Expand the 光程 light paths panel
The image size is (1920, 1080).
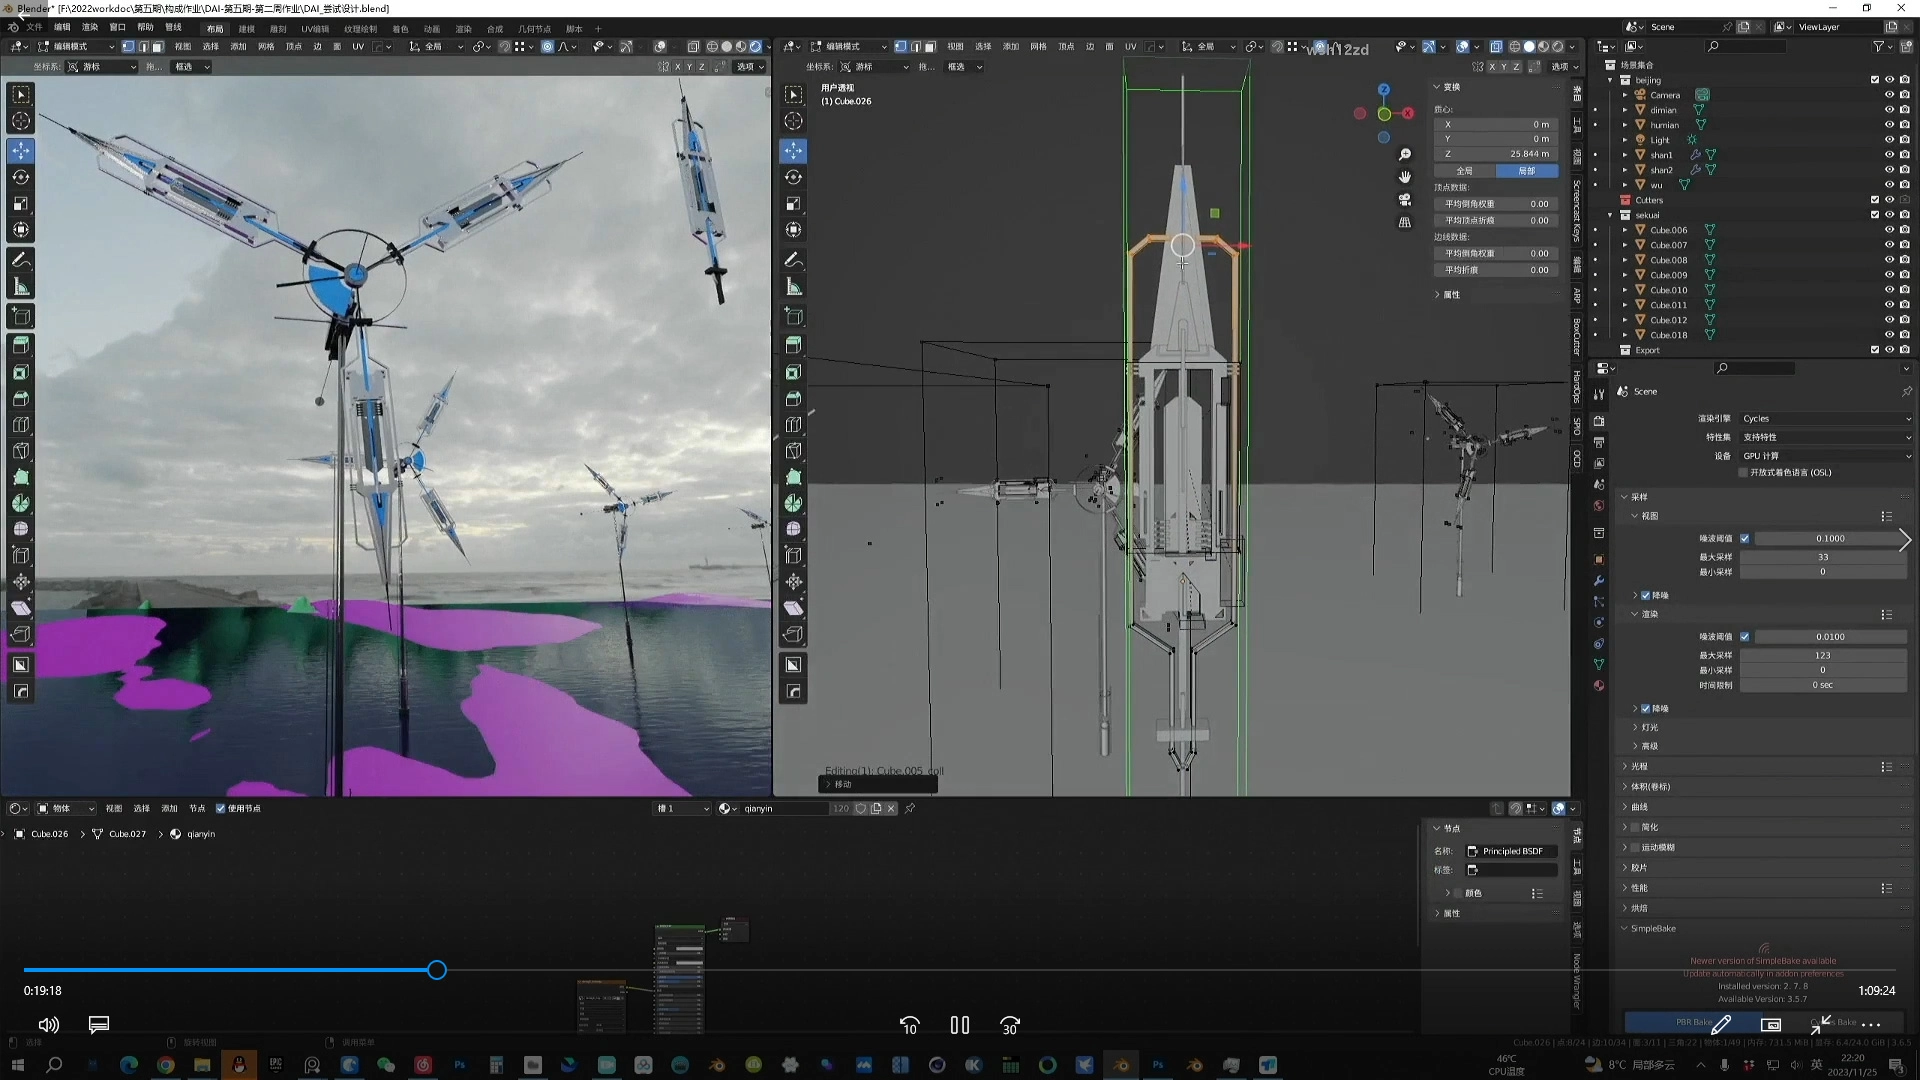pos(1639,767)
